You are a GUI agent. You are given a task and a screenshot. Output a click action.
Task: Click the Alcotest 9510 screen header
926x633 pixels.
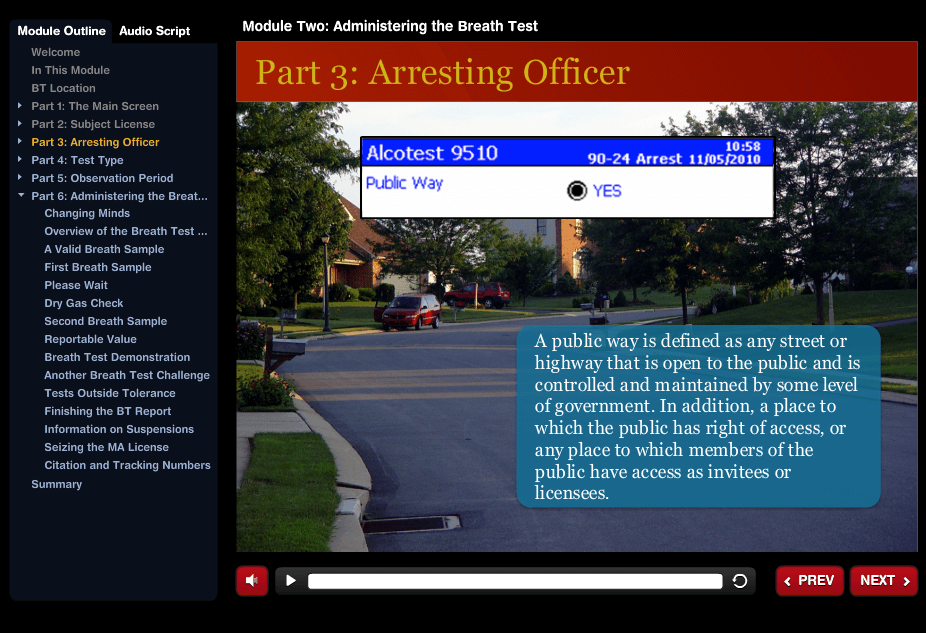567,152
